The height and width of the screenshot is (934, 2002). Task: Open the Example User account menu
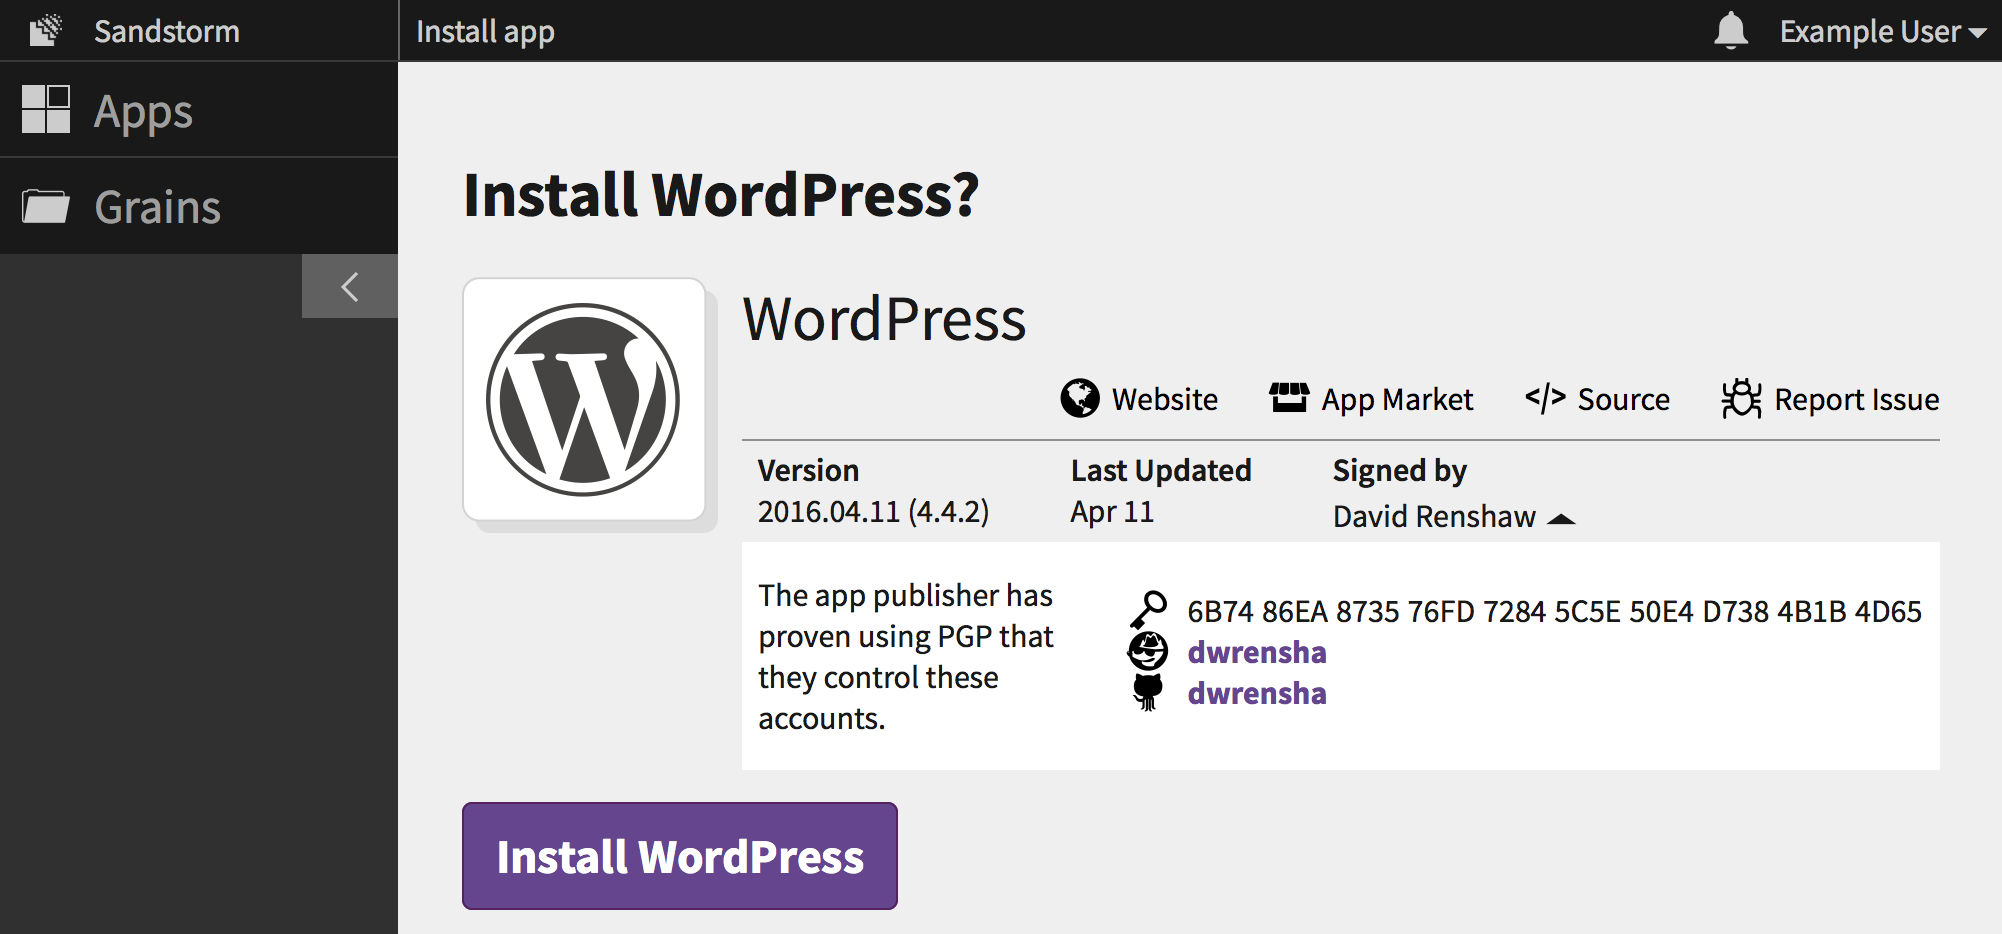point(1883,31)
